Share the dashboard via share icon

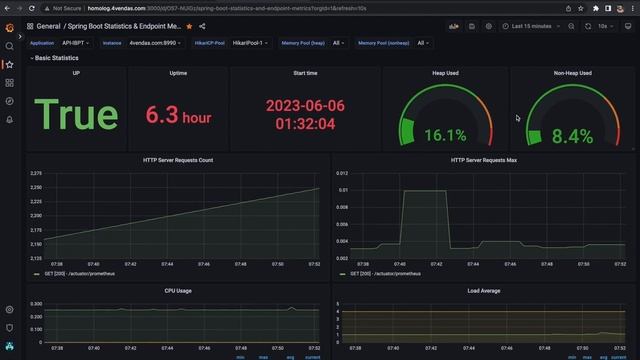coord(202,26)
